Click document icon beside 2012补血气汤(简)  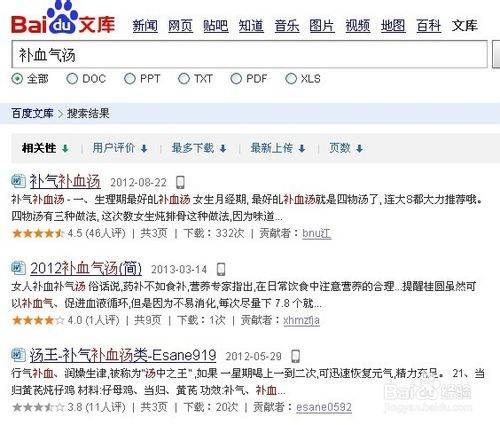tap(18, 268)
